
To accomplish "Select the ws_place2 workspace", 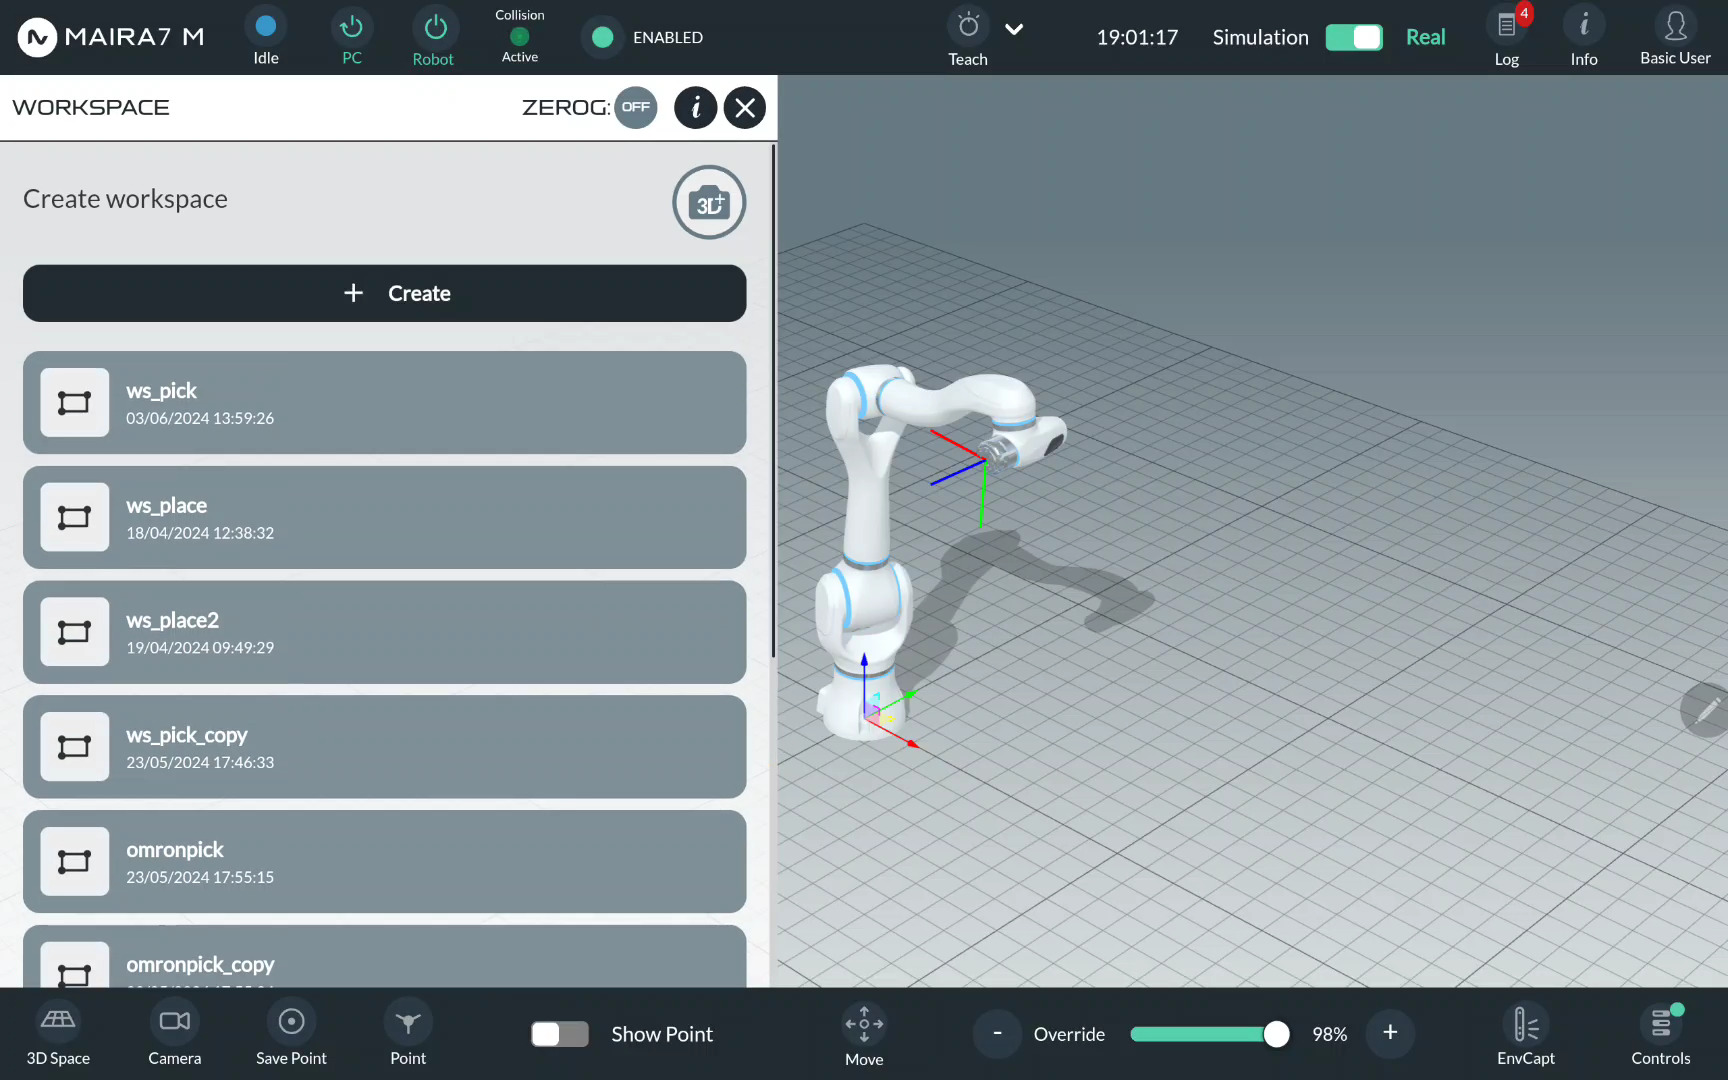I will [385, 632].
